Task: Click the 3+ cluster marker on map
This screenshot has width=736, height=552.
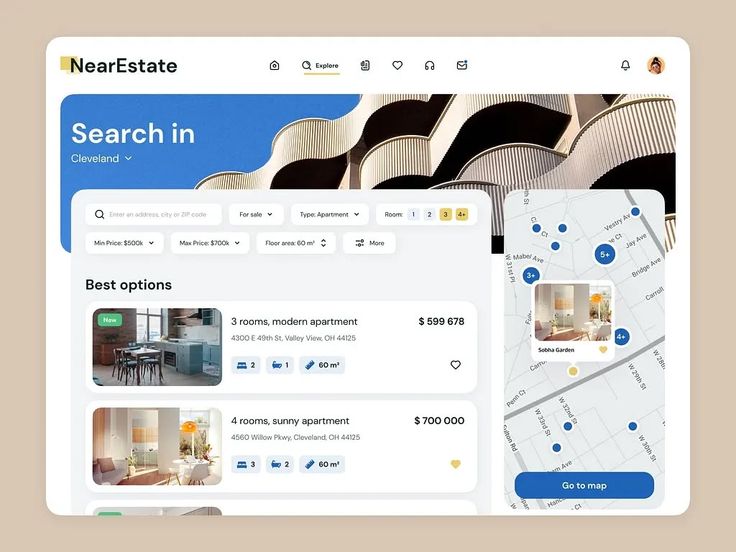Action: click(531, 276)
